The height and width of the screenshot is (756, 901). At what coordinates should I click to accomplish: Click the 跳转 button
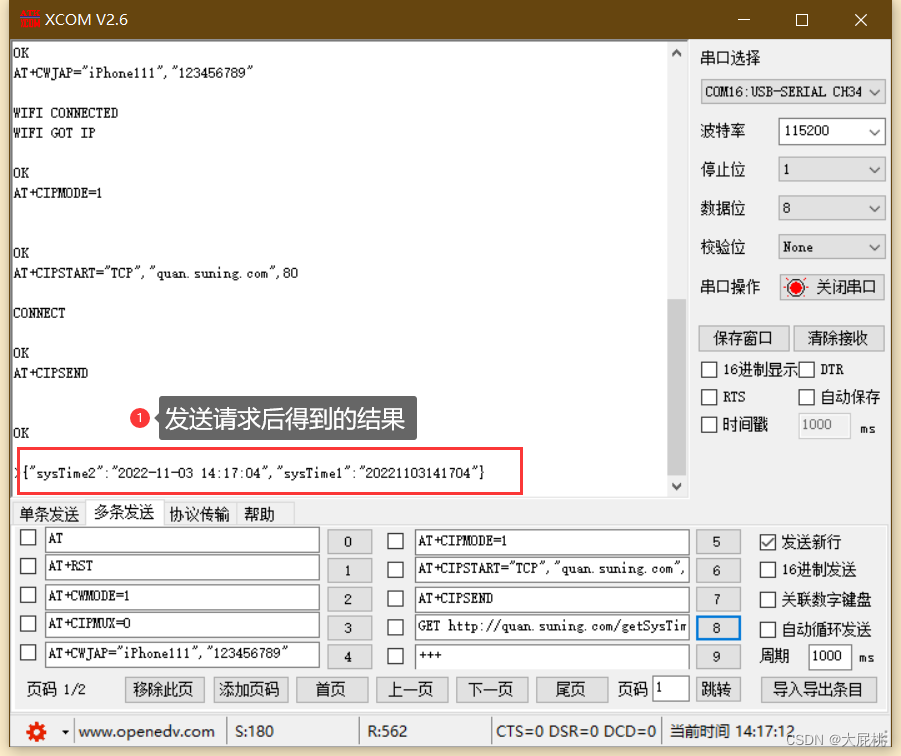tap(718, 689)
